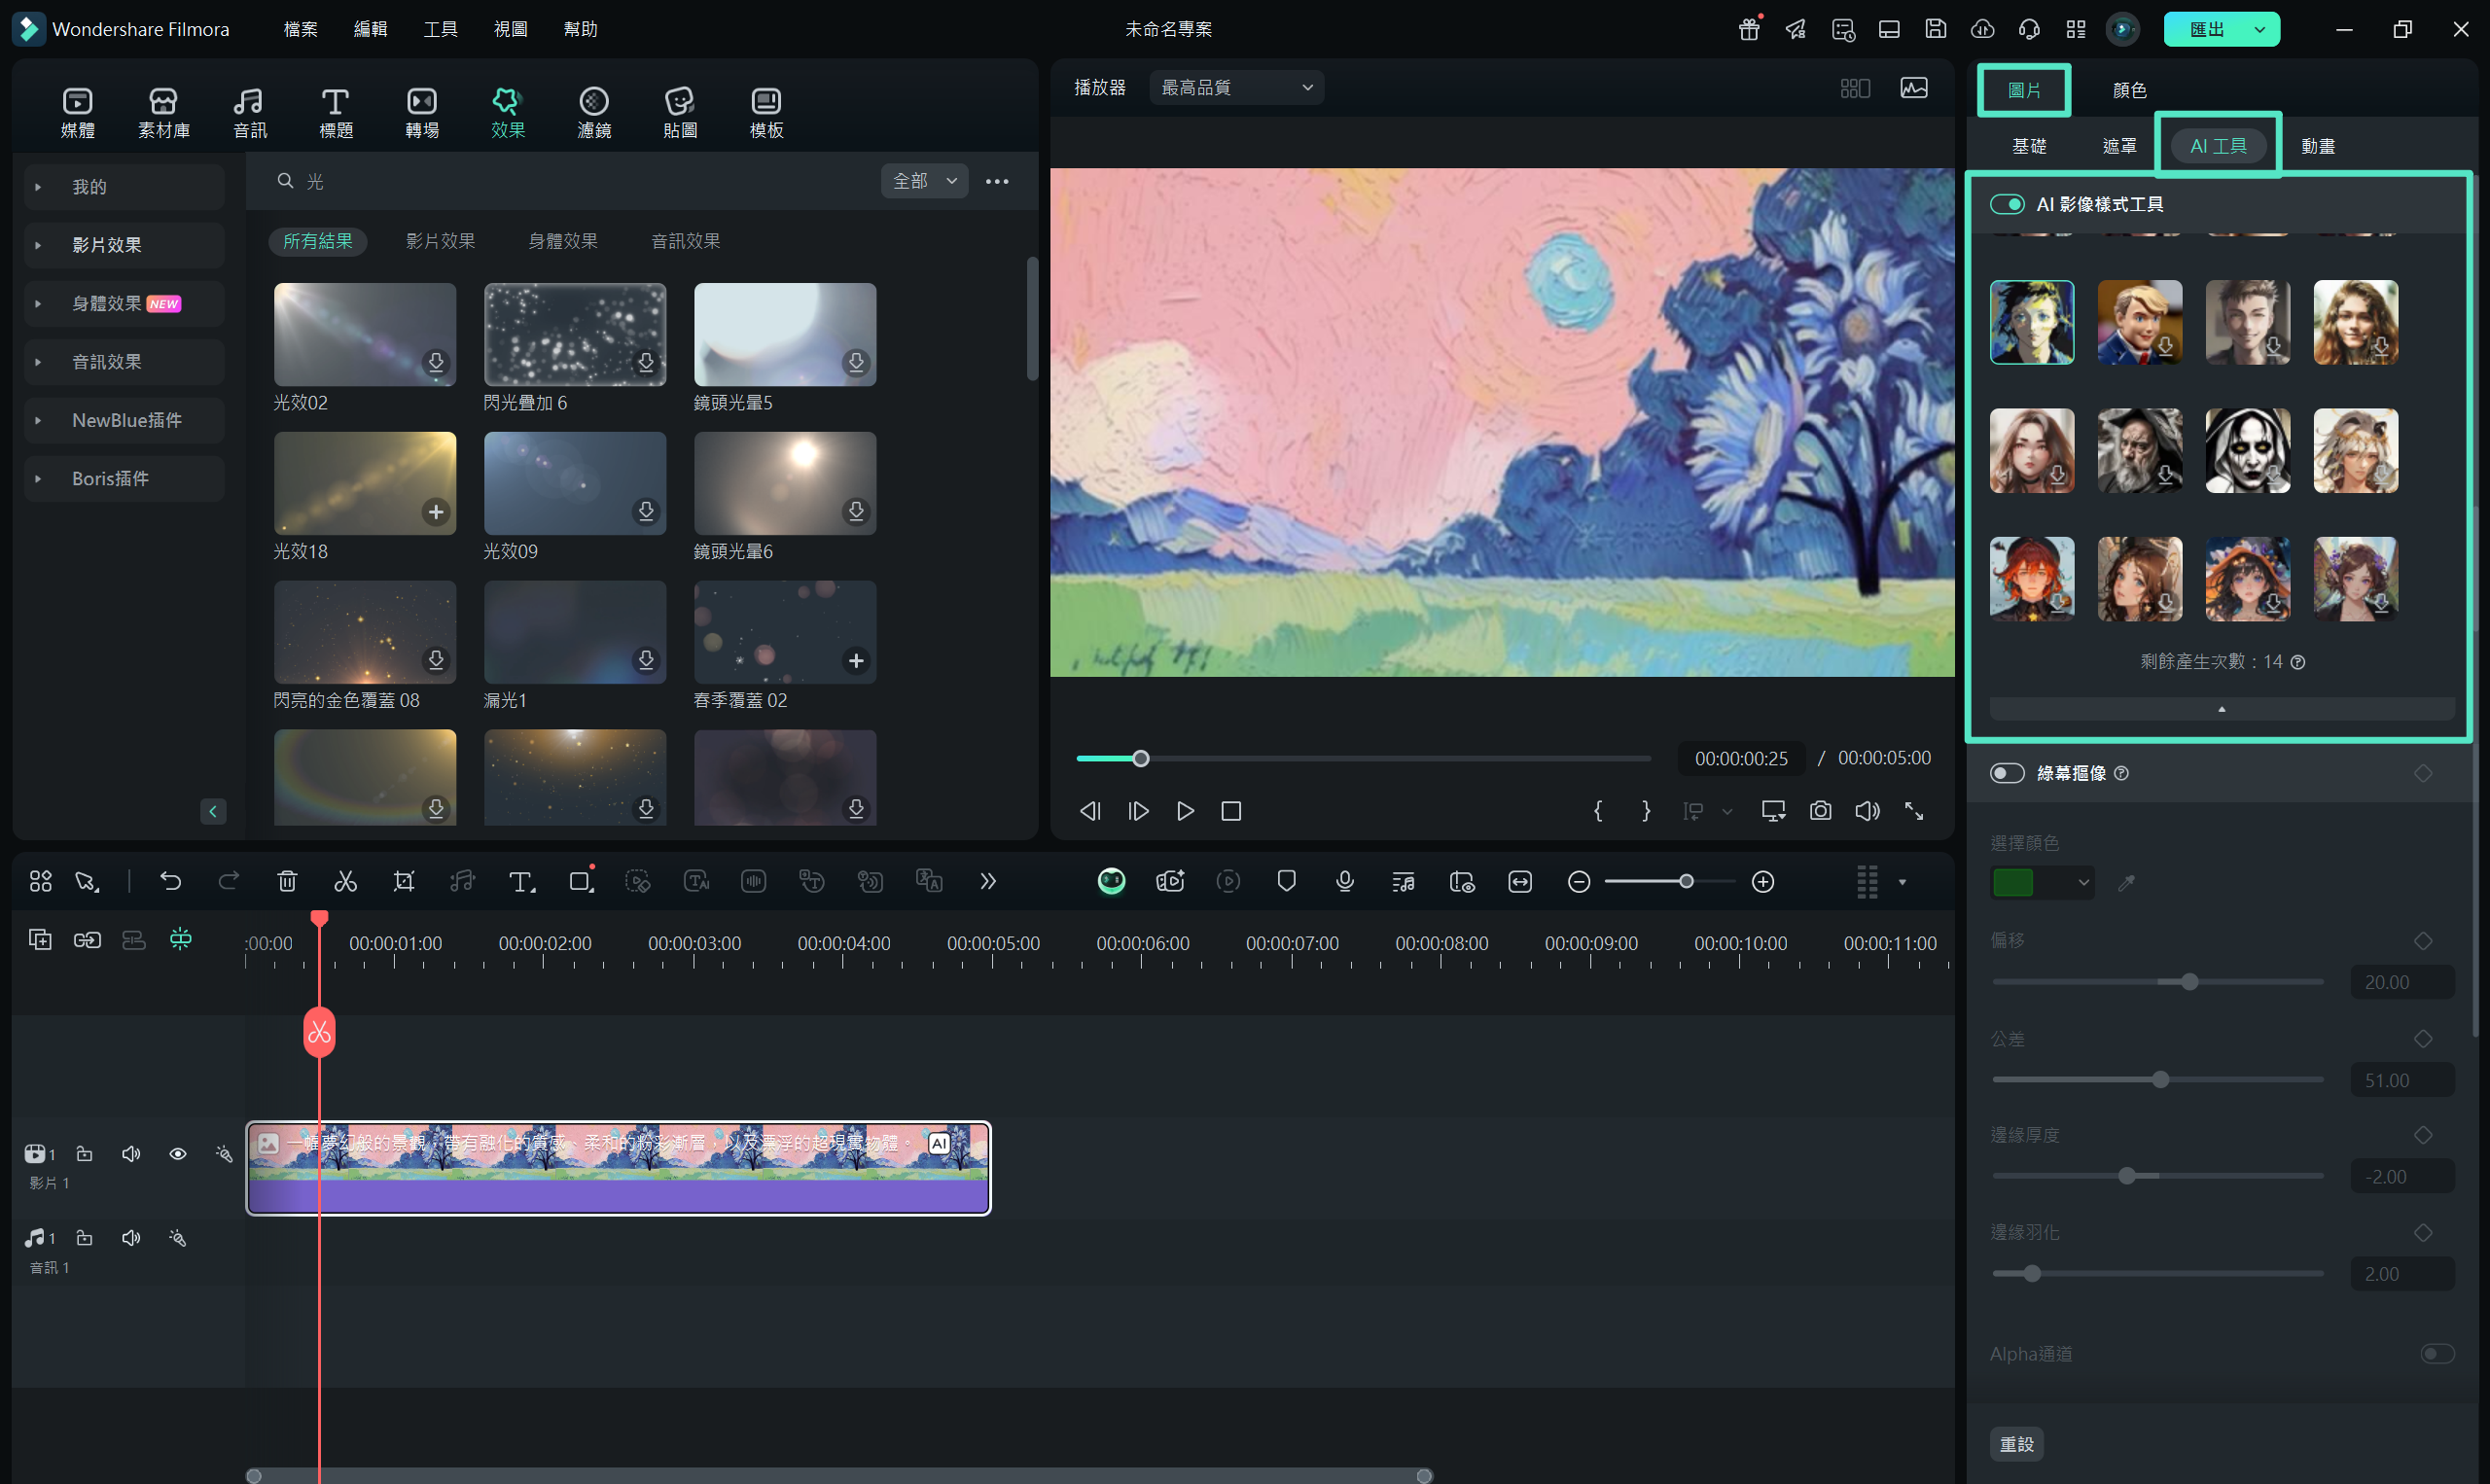The image size is (2490, 1484).
Task: Take a snapshot with the camera icon
Action: coord(1820,811)
